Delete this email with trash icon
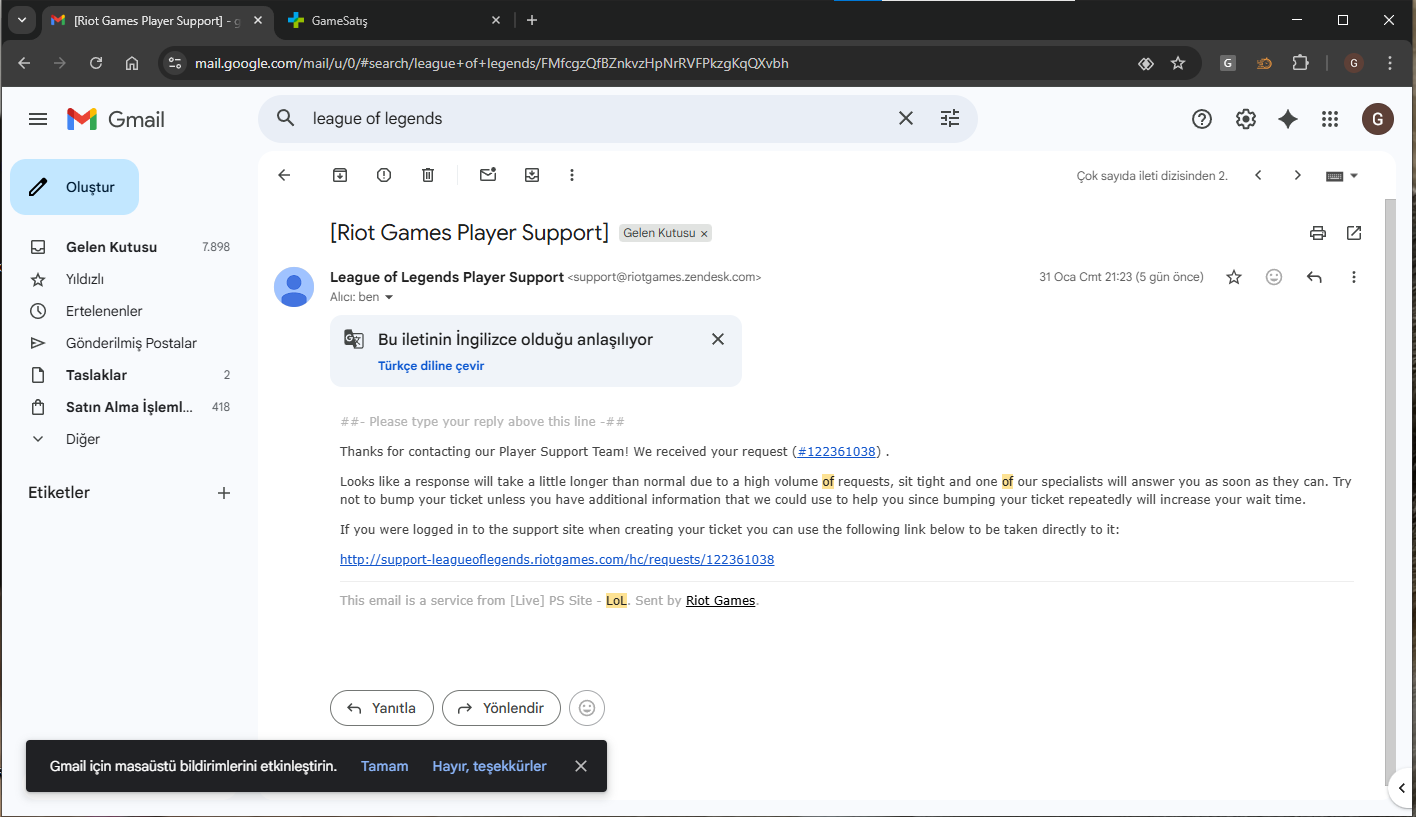The height and width of the screenshot is (817, 1416). tap(428, 175)
